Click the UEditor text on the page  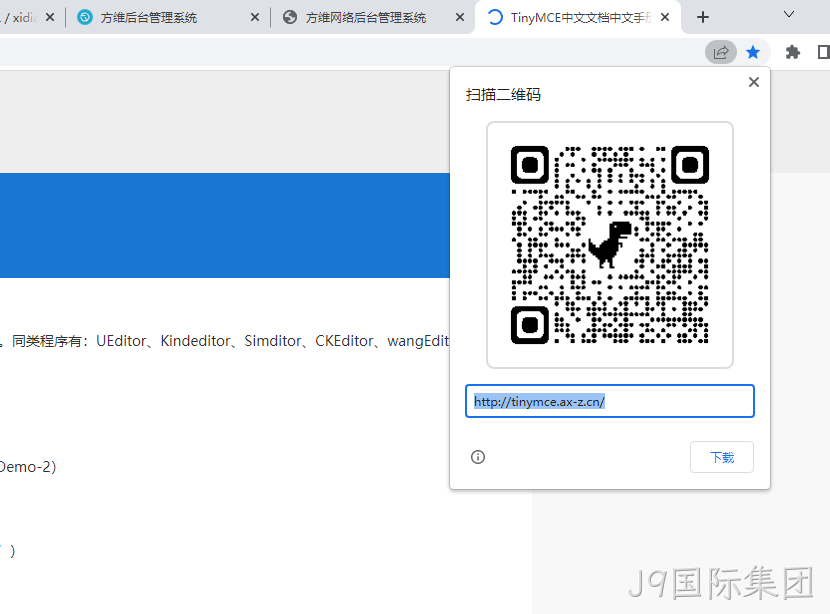click(x=121, y=341)
